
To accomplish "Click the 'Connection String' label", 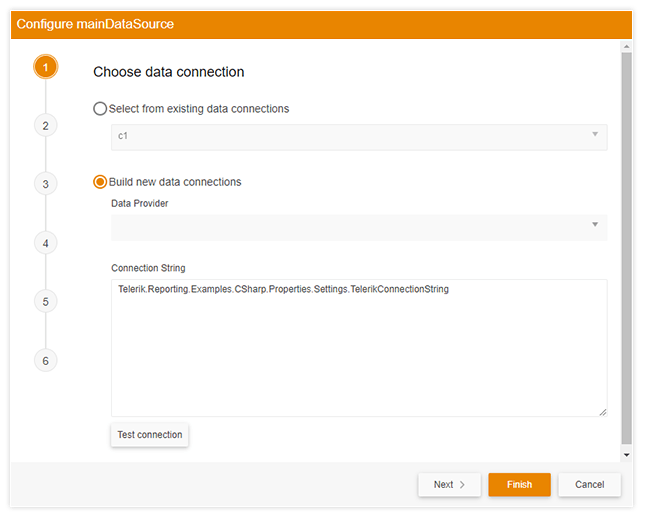I will (x=148, y=268).
